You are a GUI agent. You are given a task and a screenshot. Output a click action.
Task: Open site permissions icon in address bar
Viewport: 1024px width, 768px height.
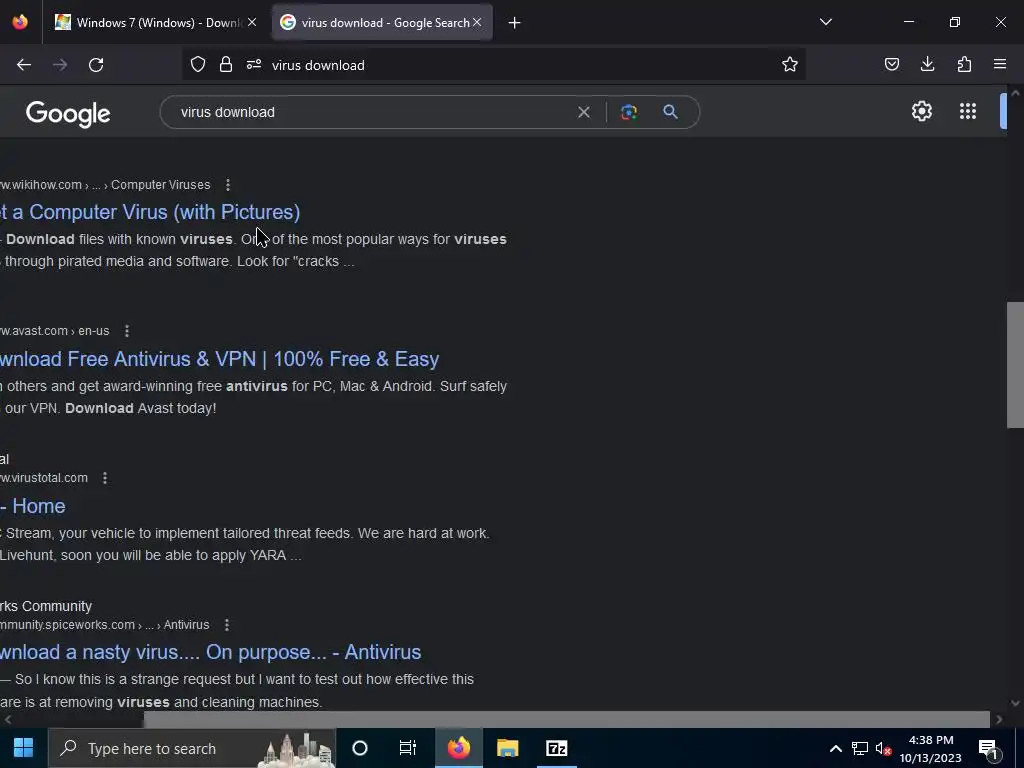[254, 64]
